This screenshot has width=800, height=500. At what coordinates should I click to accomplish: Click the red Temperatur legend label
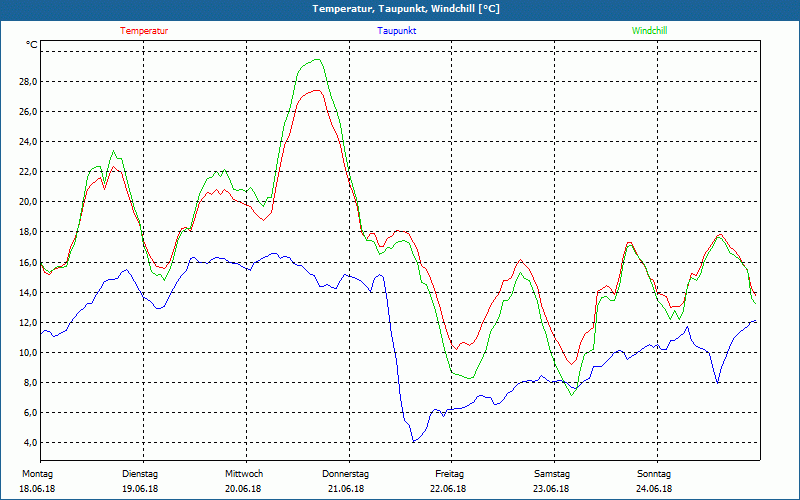144,31
